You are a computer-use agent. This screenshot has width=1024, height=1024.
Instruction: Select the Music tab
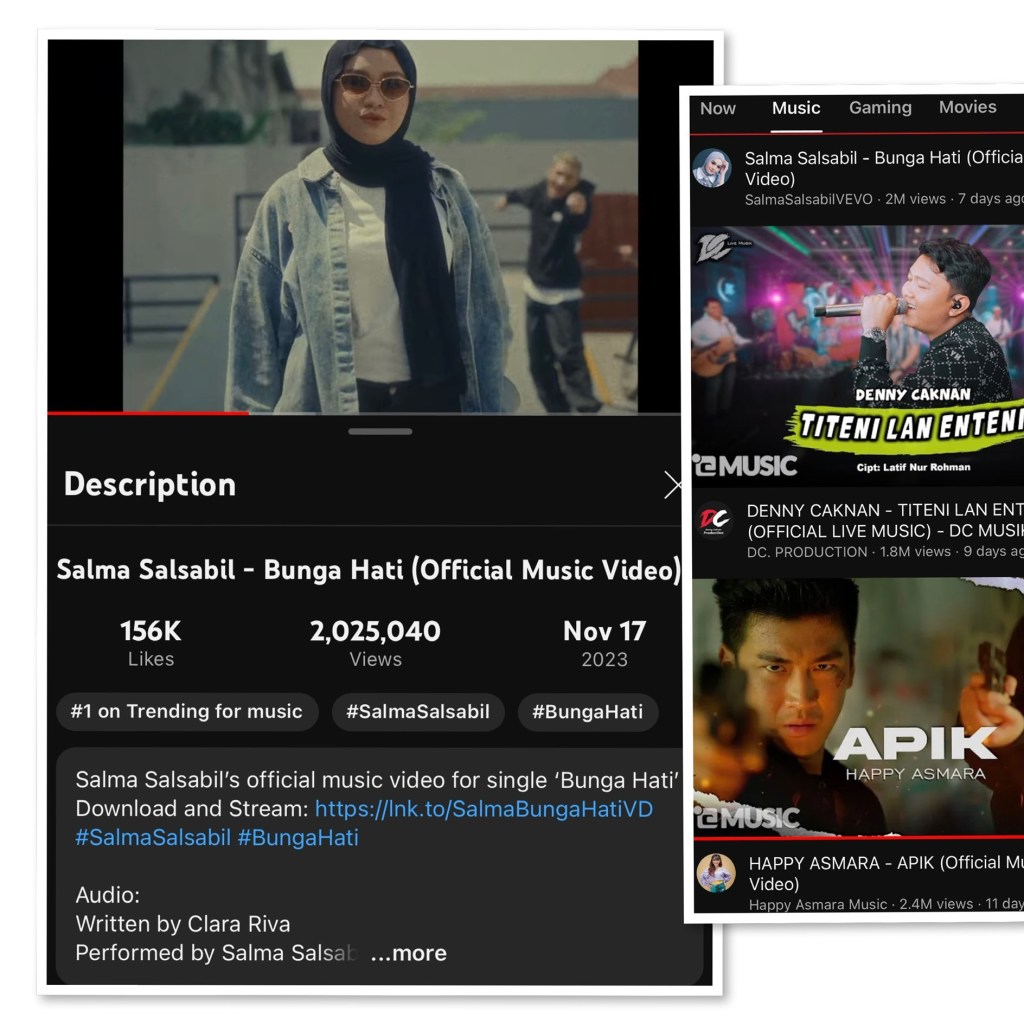click(x=796, y=108)
